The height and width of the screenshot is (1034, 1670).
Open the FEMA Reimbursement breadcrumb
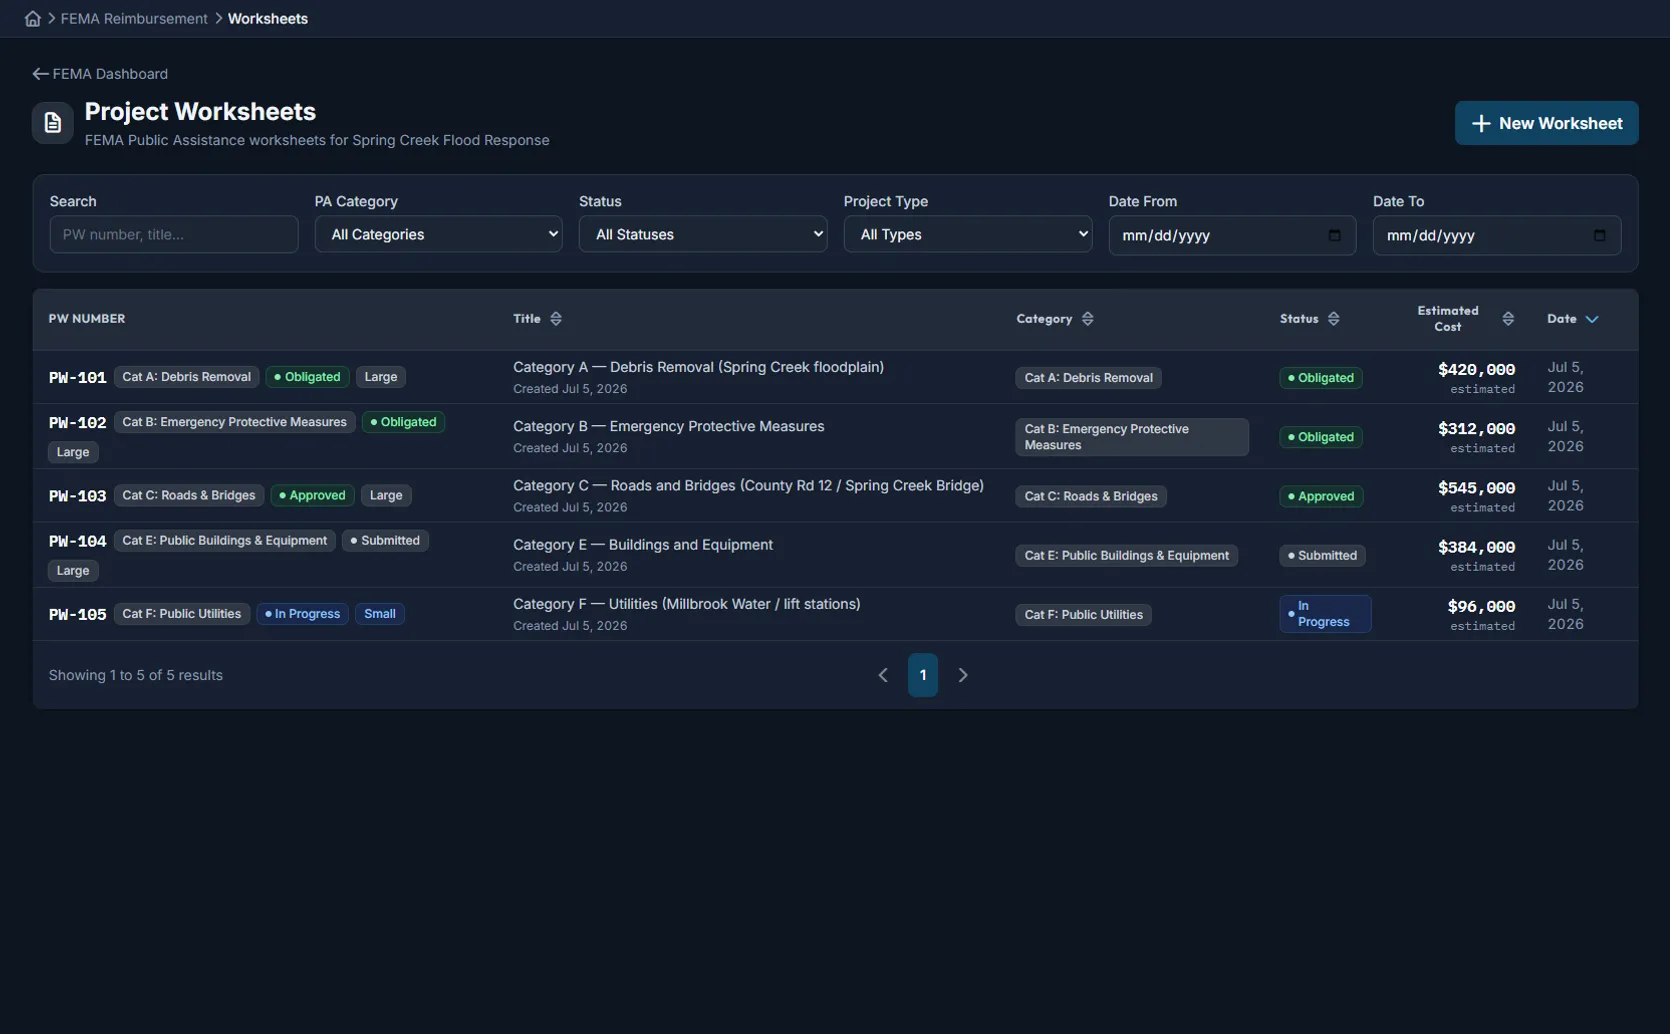(x=134, y=19)
